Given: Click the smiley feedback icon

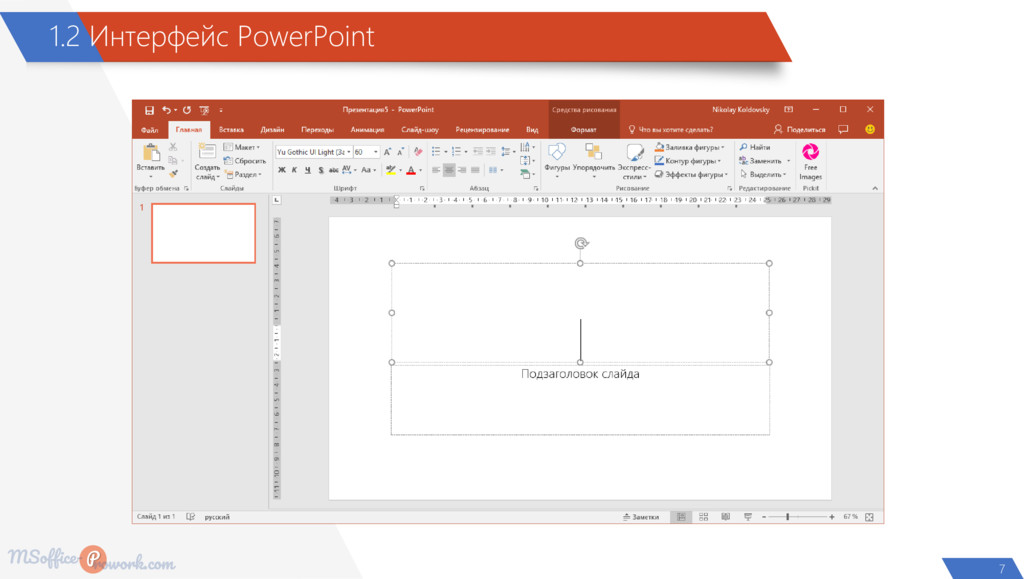Looking at the screenshot, I should (x=870, y=129).
